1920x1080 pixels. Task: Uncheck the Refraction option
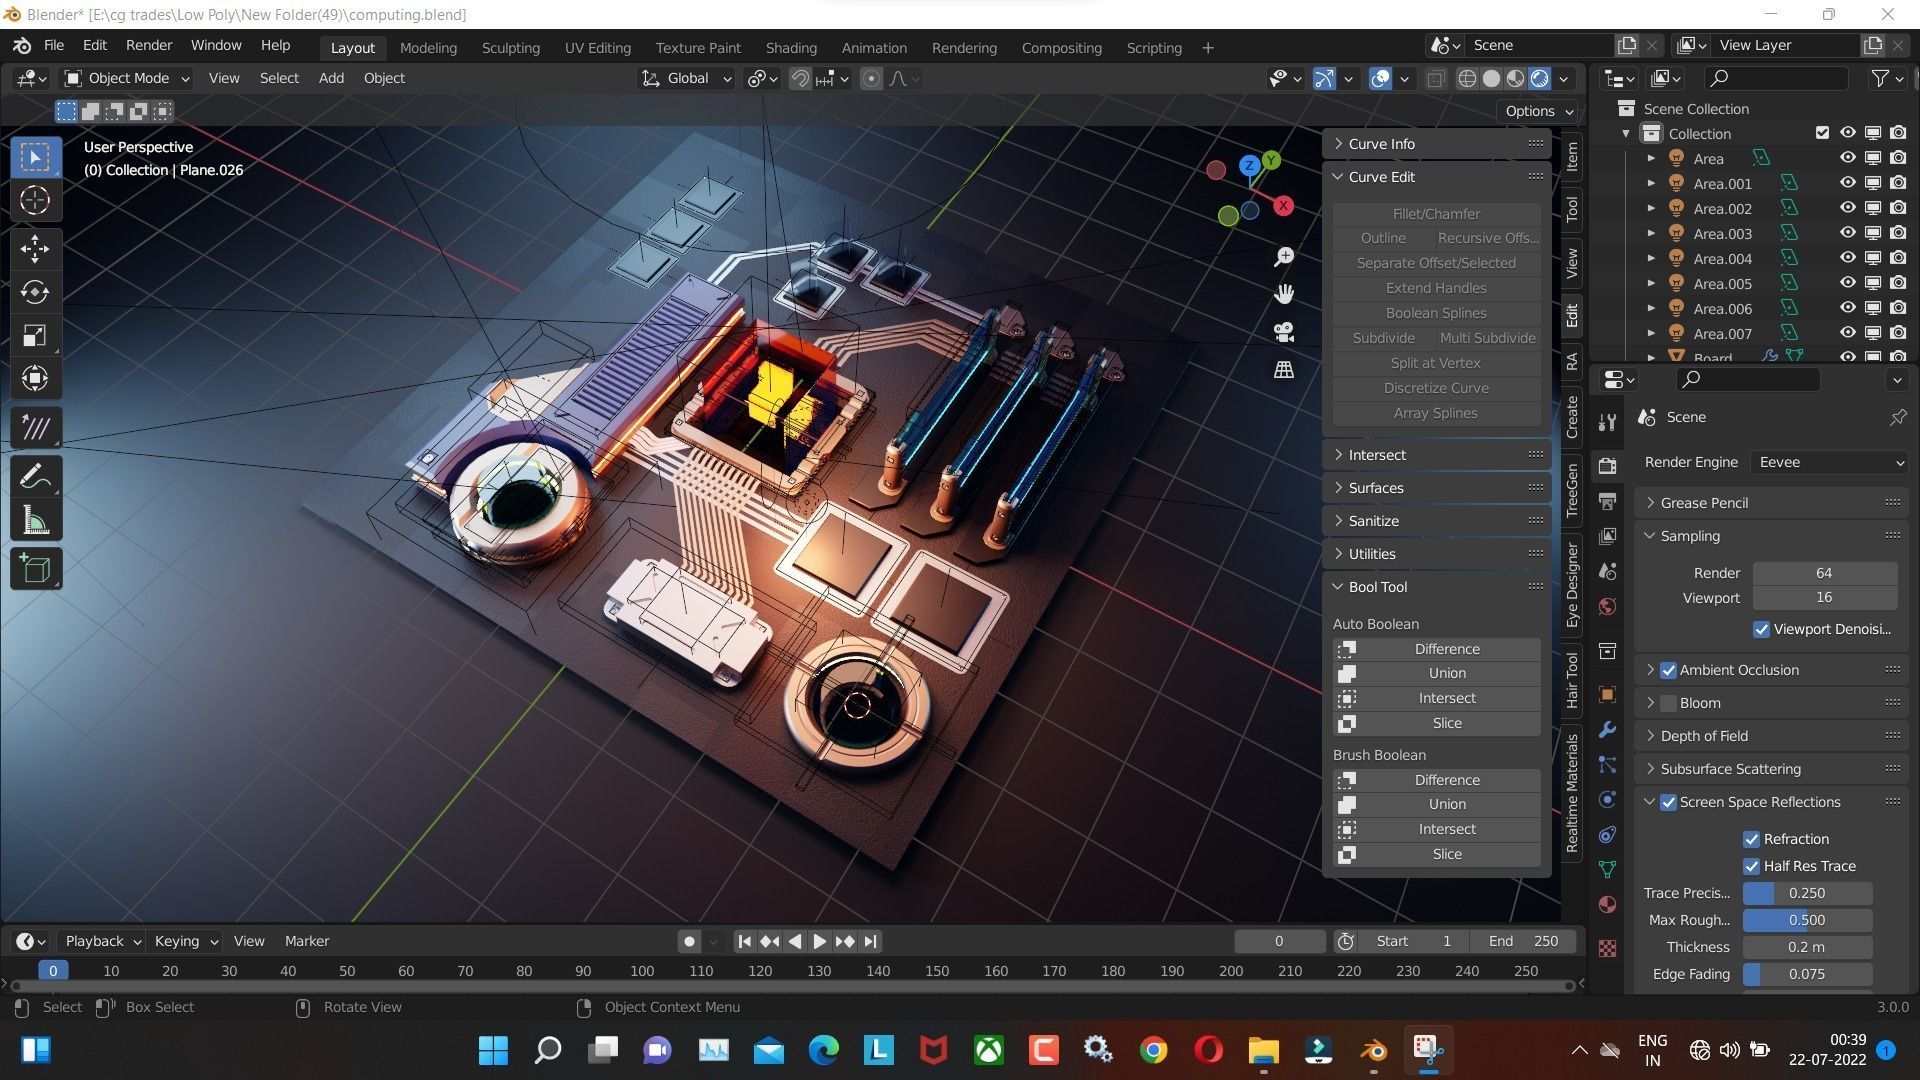coord(1751,839)
